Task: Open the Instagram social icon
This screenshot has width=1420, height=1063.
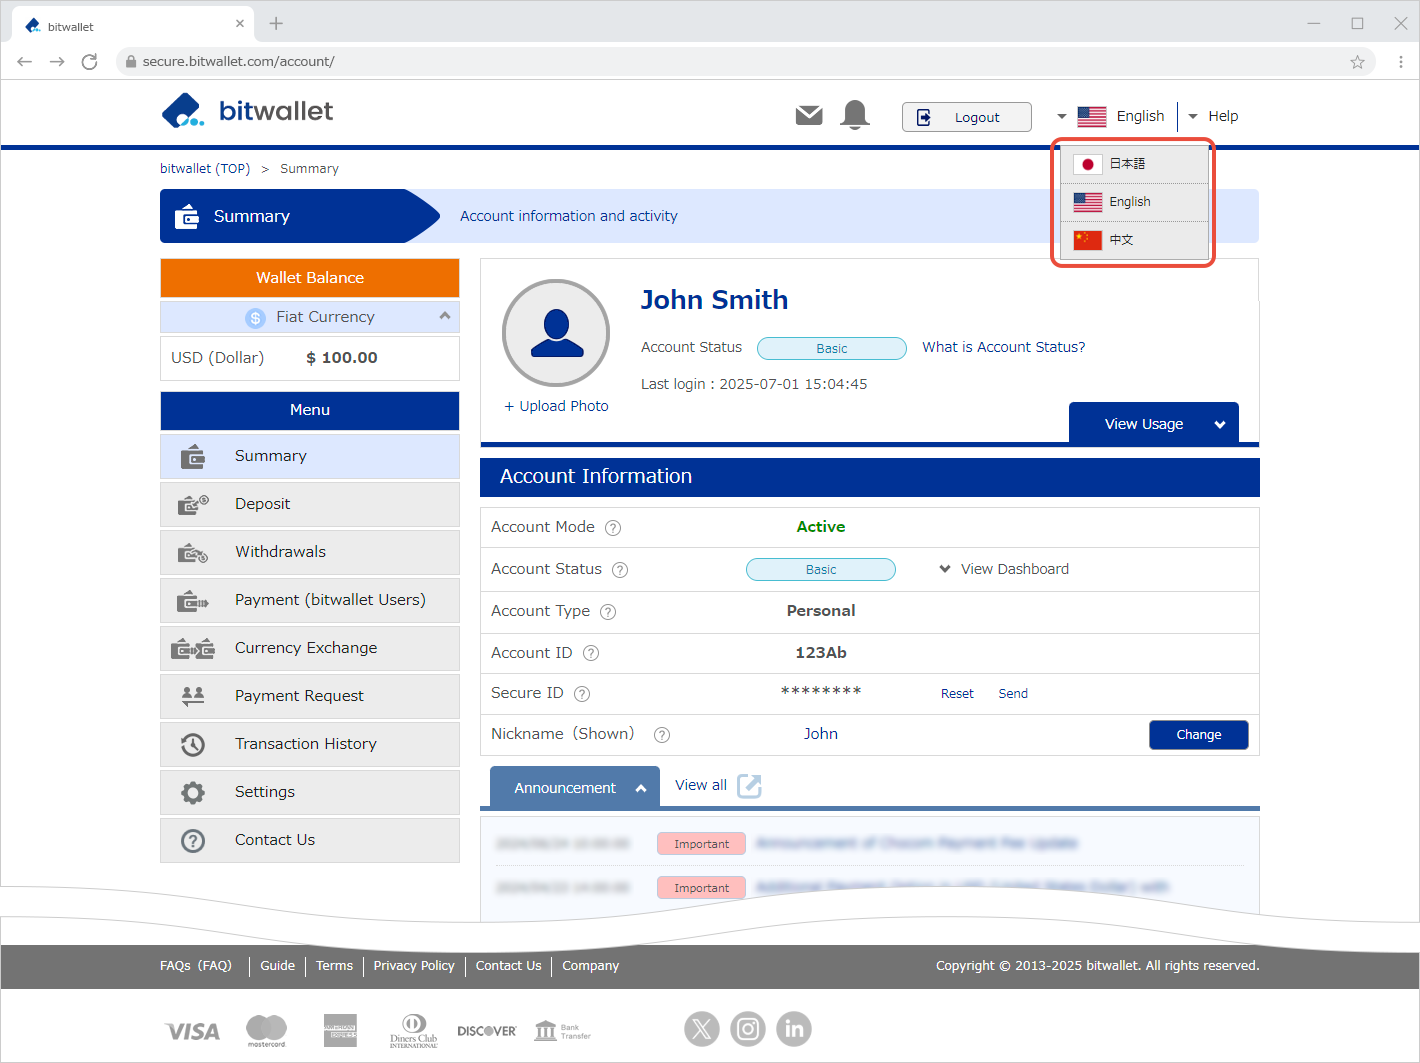Action: (x=747, y=1028)
